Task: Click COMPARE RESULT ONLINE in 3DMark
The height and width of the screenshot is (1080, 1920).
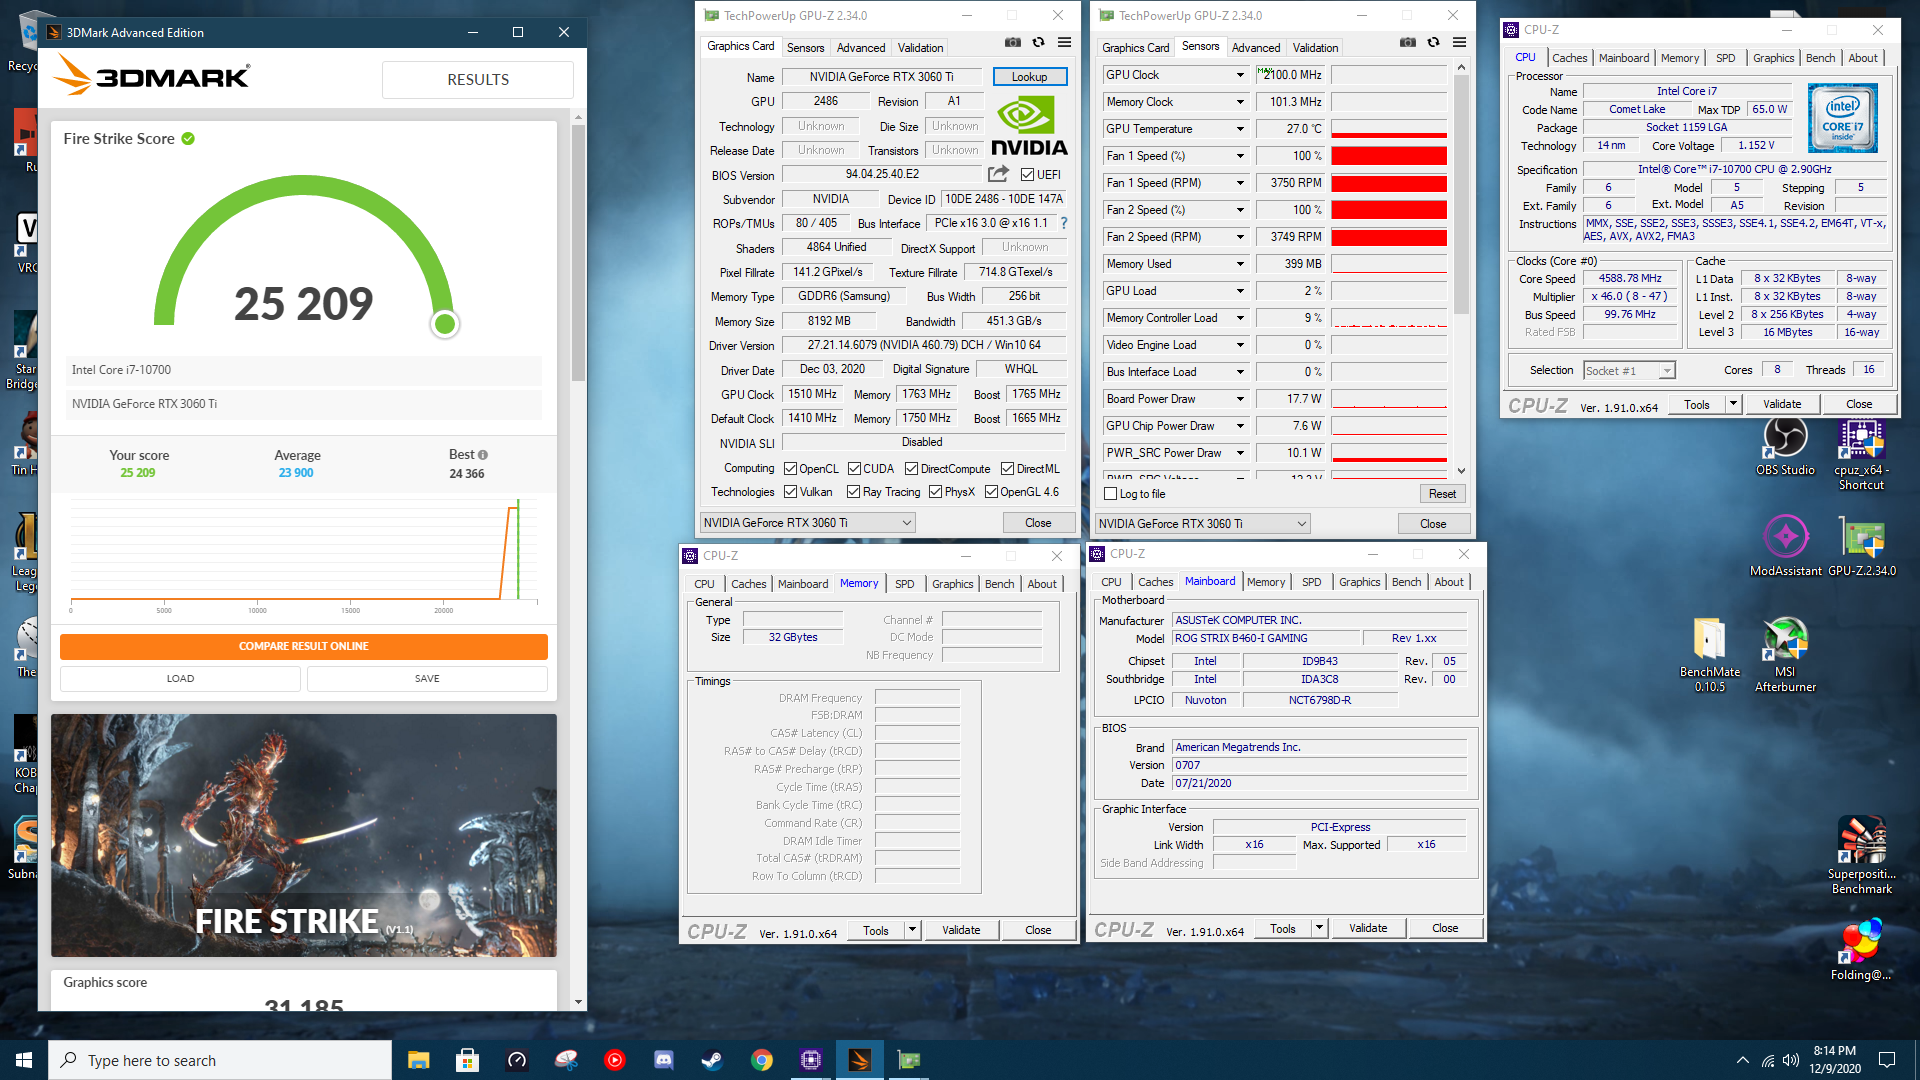Action: 304,646
